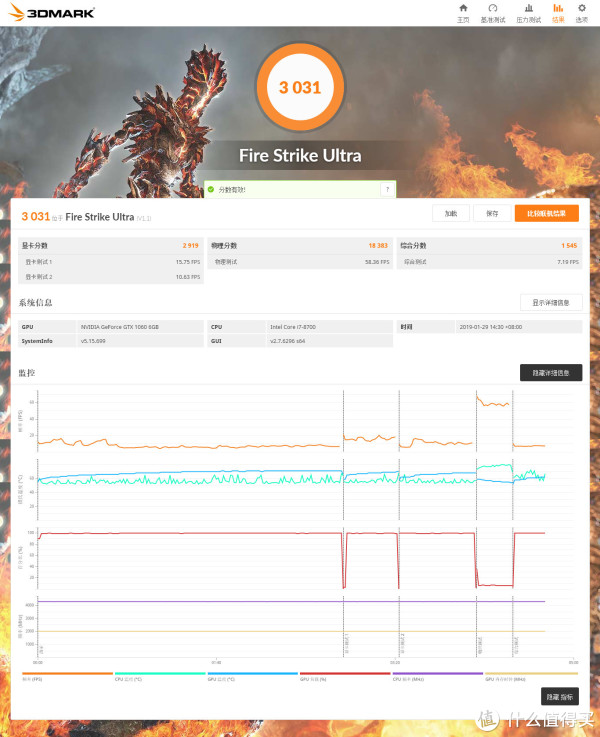Click 隐藏详细信息 in monitoring section
600x737 pixels.
tap(551, 373)
